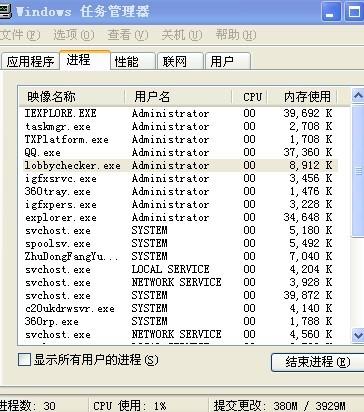This screenshot has width=364, height=412.
Task: Click the 34,648 K memory value
Action: coord(308,217)
